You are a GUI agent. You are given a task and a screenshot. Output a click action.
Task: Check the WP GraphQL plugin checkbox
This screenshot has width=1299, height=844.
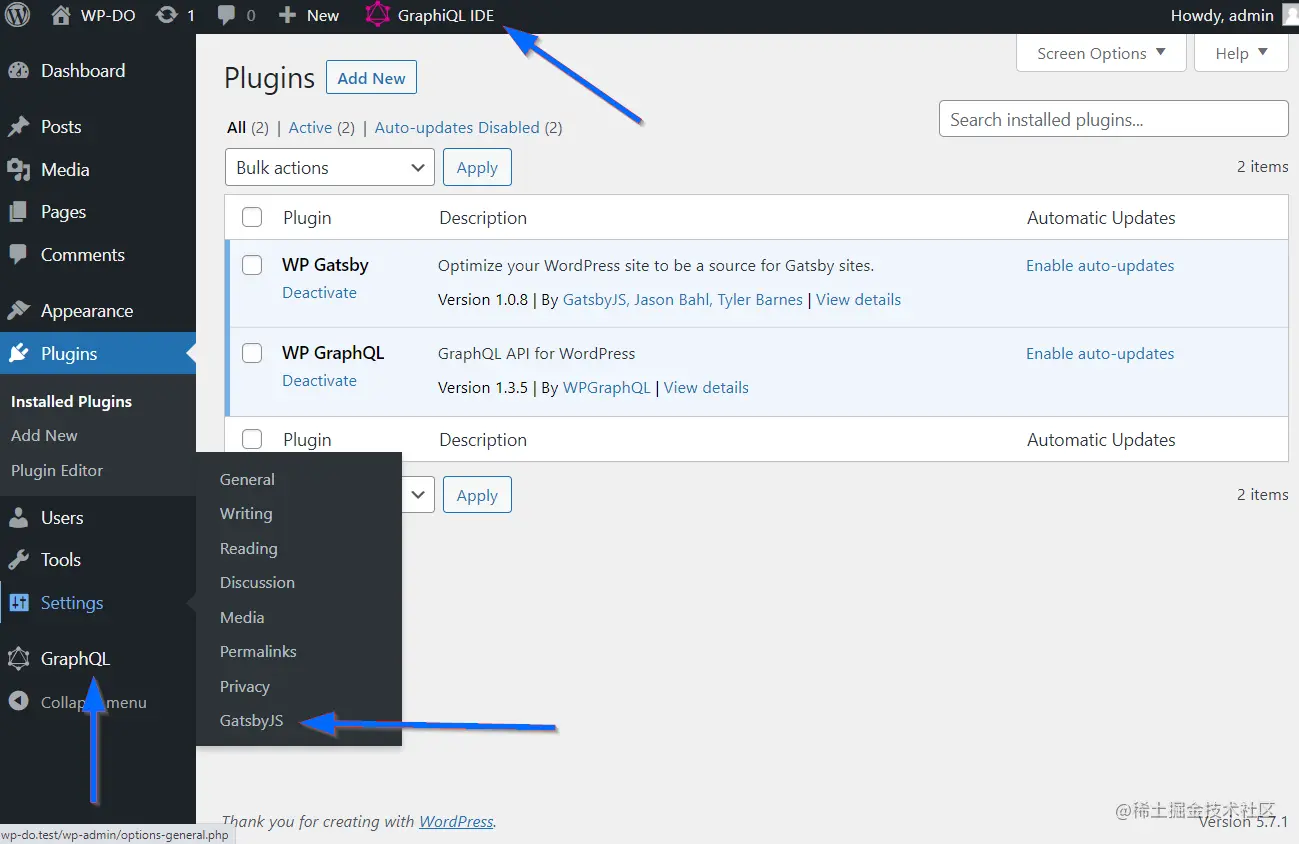click(251, 353)
